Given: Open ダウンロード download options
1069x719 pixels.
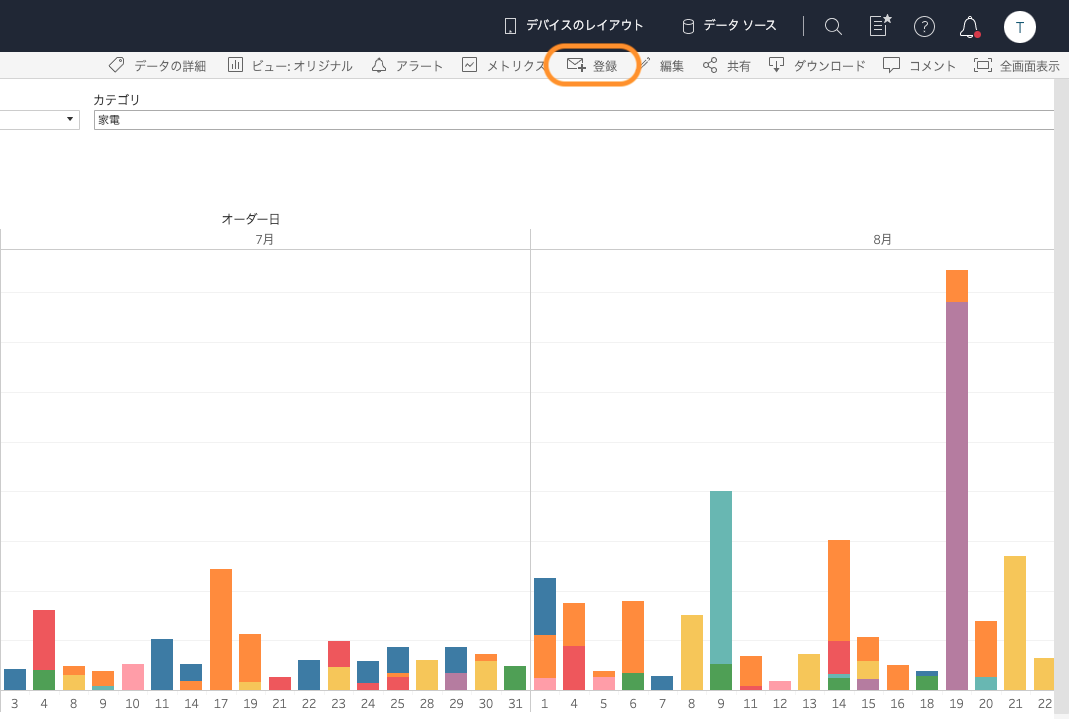Looking at the screenshot, I should point(817,65).
